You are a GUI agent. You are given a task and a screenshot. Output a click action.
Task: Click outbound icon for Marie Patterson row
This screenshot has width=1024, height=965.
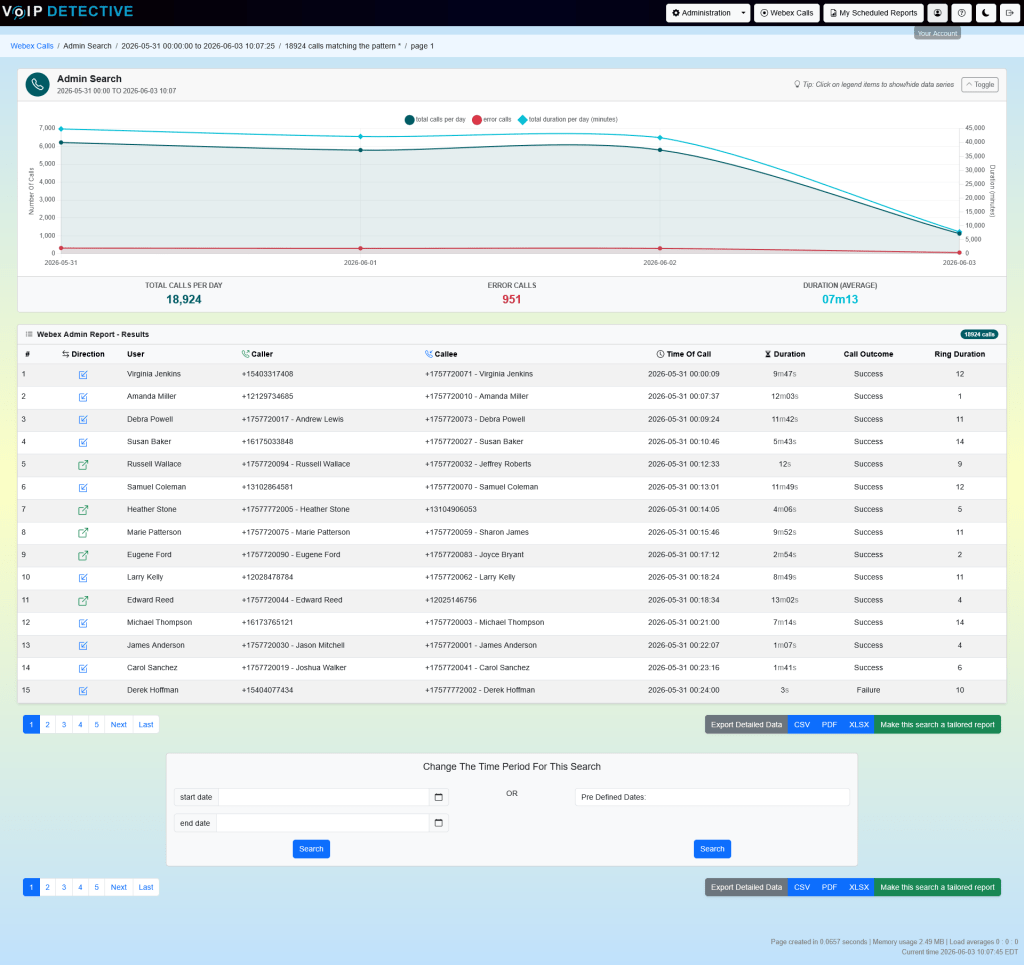(83, 533)
